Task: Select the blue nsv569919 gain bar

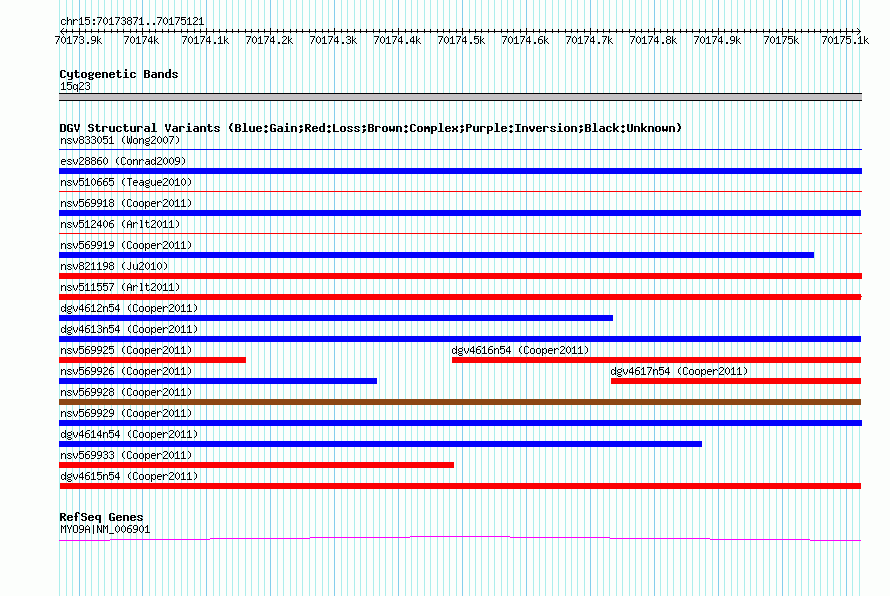Action: tap(436, 255)
